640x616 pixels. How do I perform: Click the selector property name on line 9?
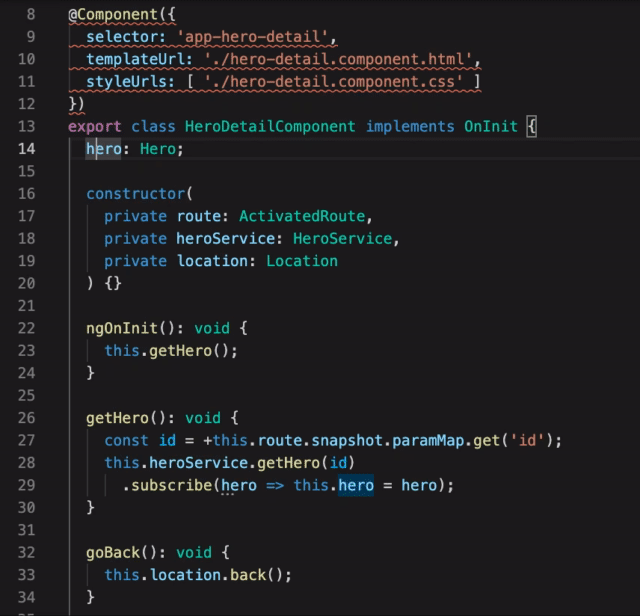(x=122, y=37)
